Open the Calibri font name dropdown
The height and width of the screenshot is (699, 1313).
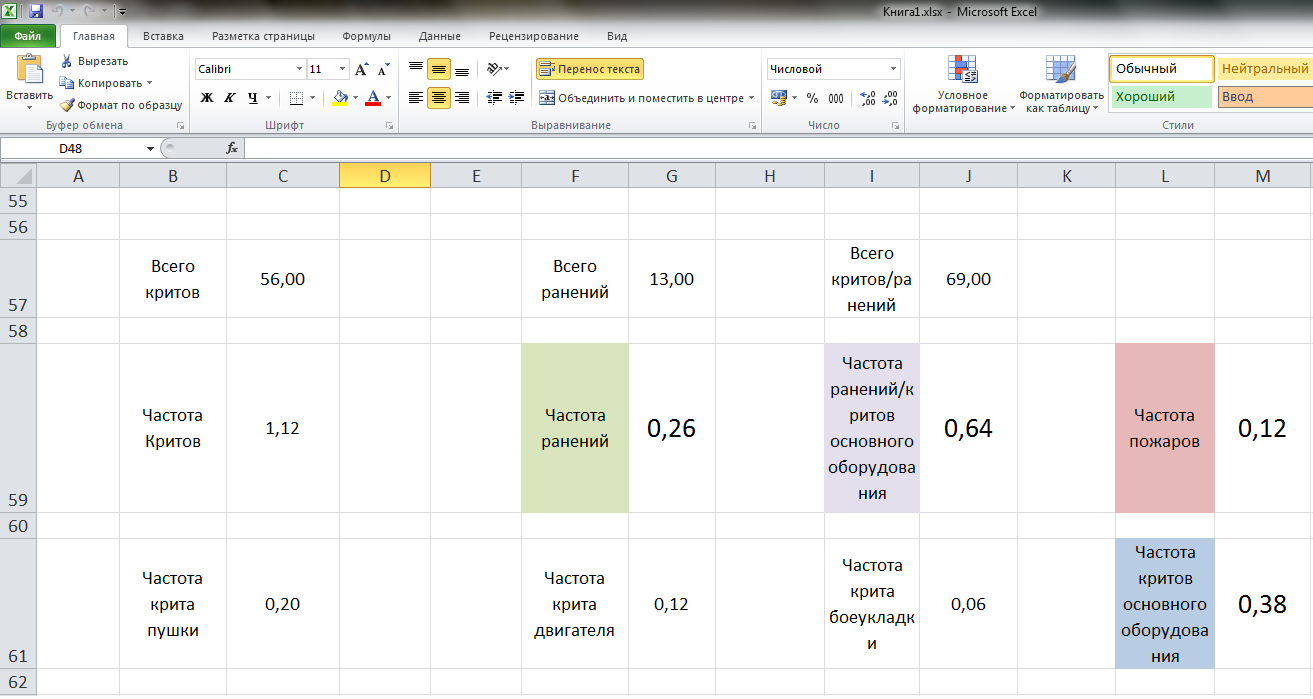click(299, 69)
